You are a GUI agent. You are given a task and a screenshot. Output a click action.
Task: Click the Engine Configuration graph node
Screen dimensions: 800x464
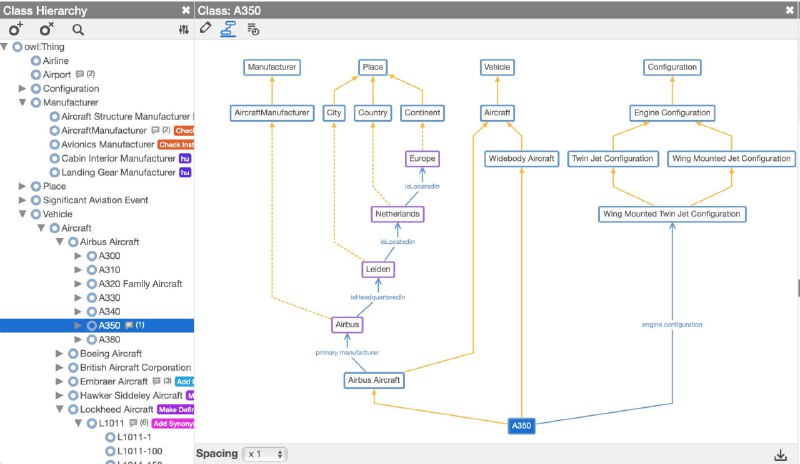(x=672, y=113)
